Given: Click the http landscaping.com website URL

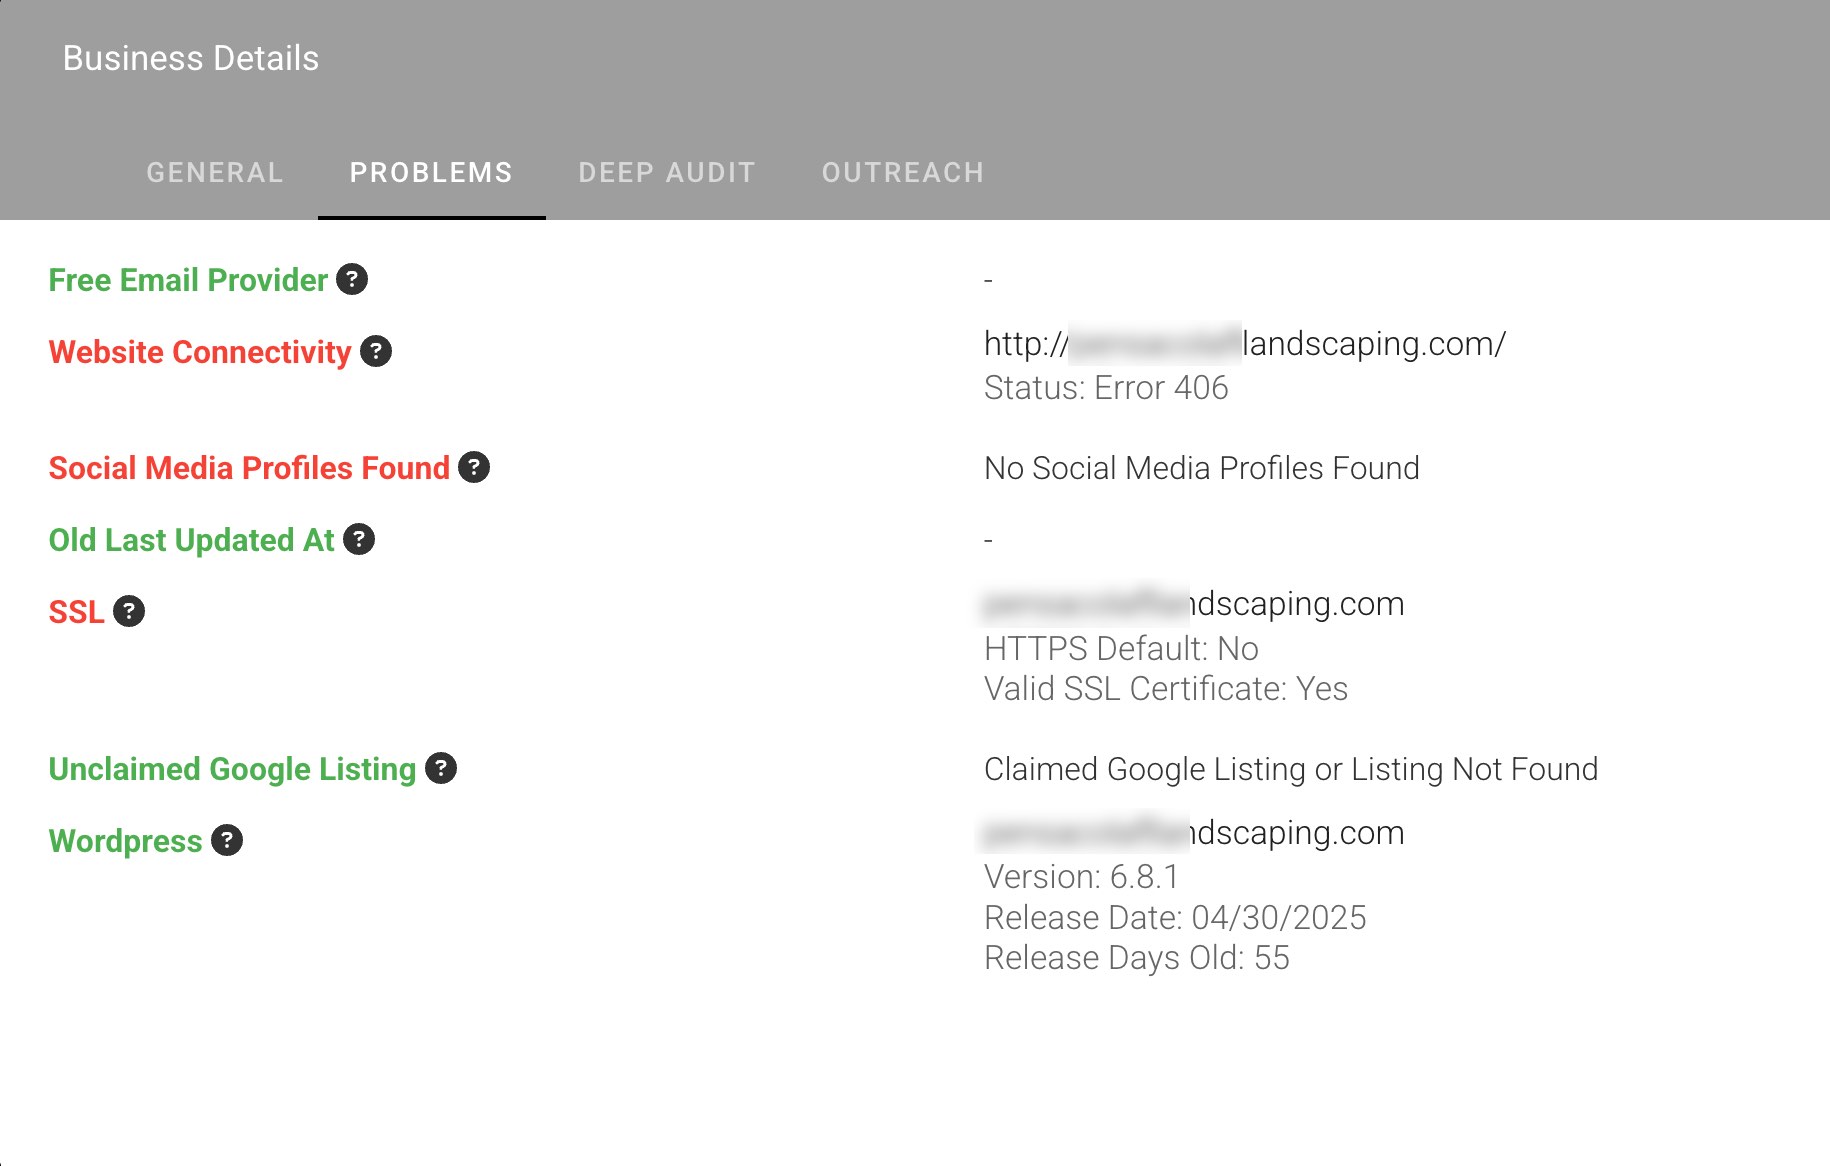Looking at the screenshot, I should click(x=1244, y=344).
